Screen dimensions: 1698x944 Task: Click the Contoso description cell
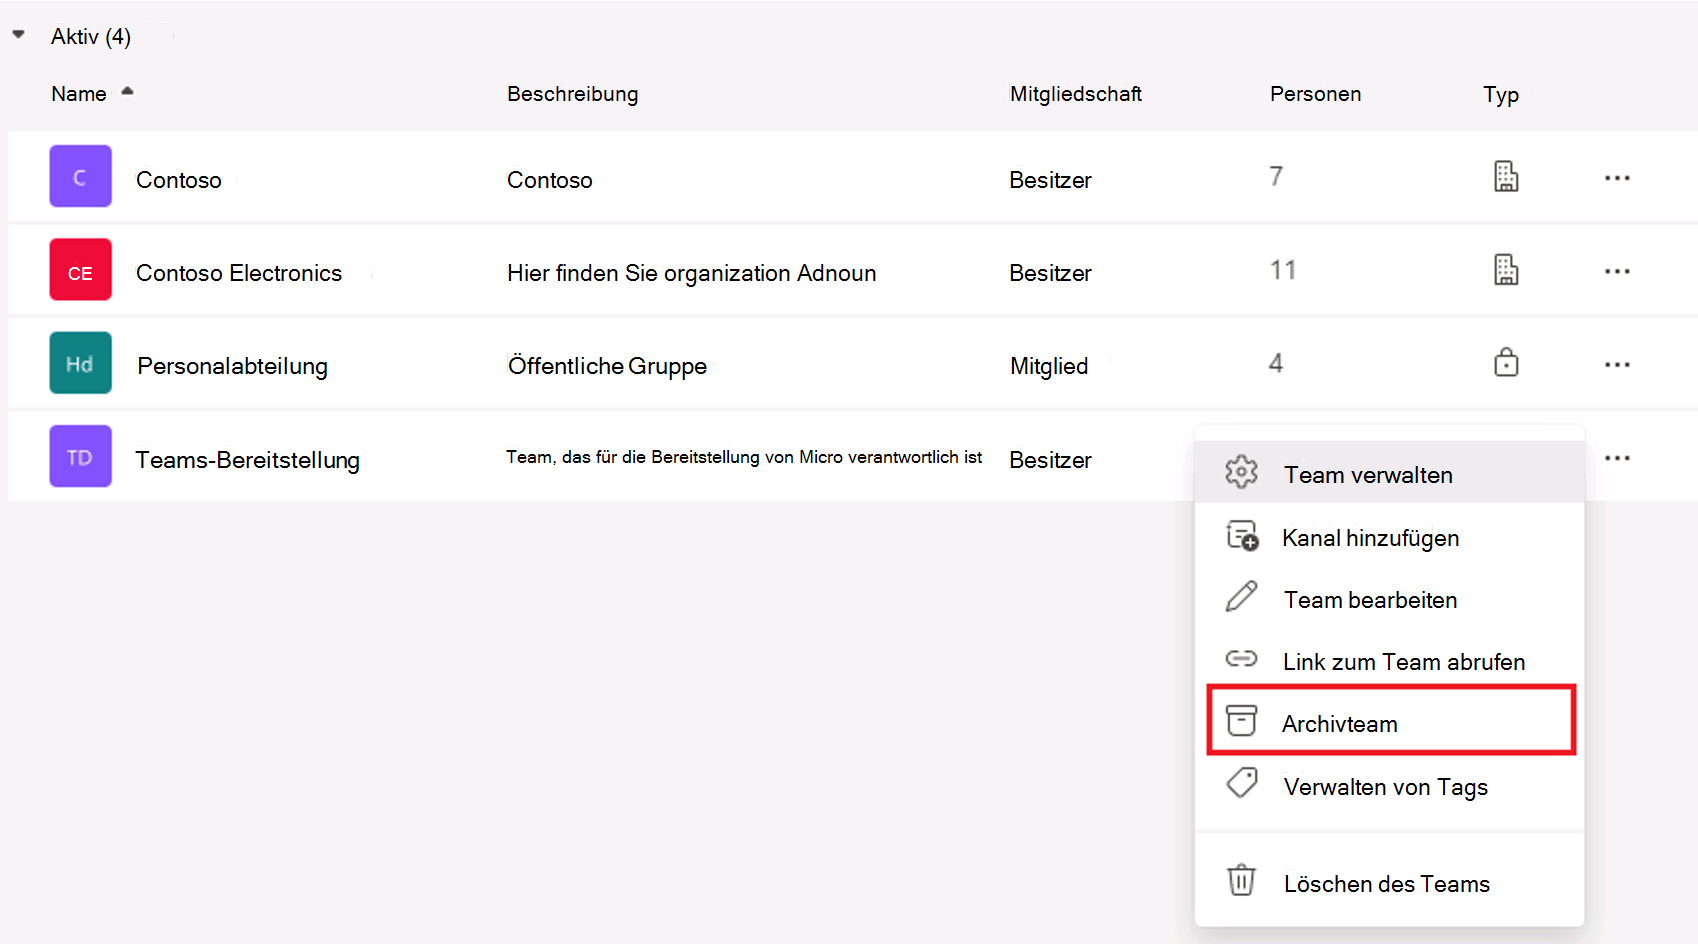pos(550,180)
